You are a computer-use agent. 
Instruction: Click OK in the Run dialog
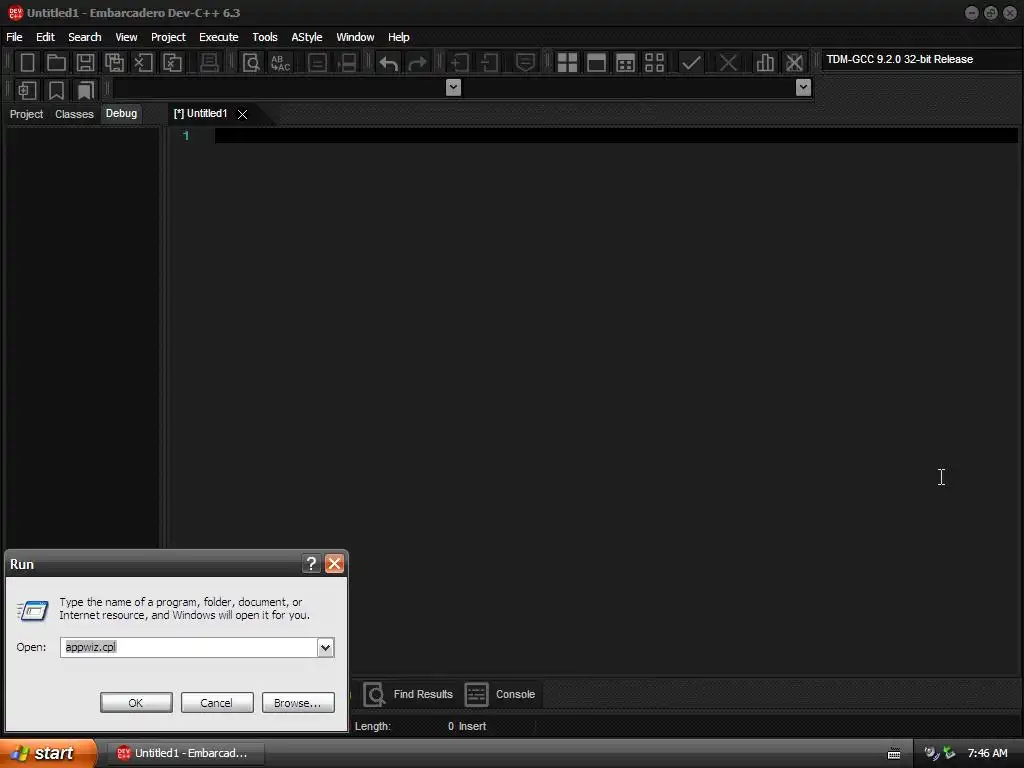136,703
